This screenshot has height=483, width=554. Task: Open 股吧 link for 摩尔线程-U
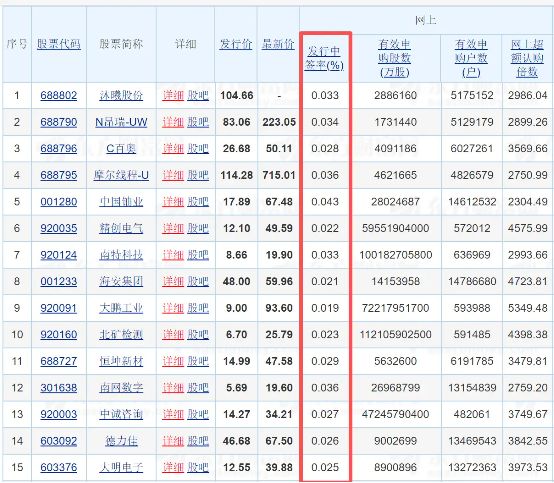(198, 175)
